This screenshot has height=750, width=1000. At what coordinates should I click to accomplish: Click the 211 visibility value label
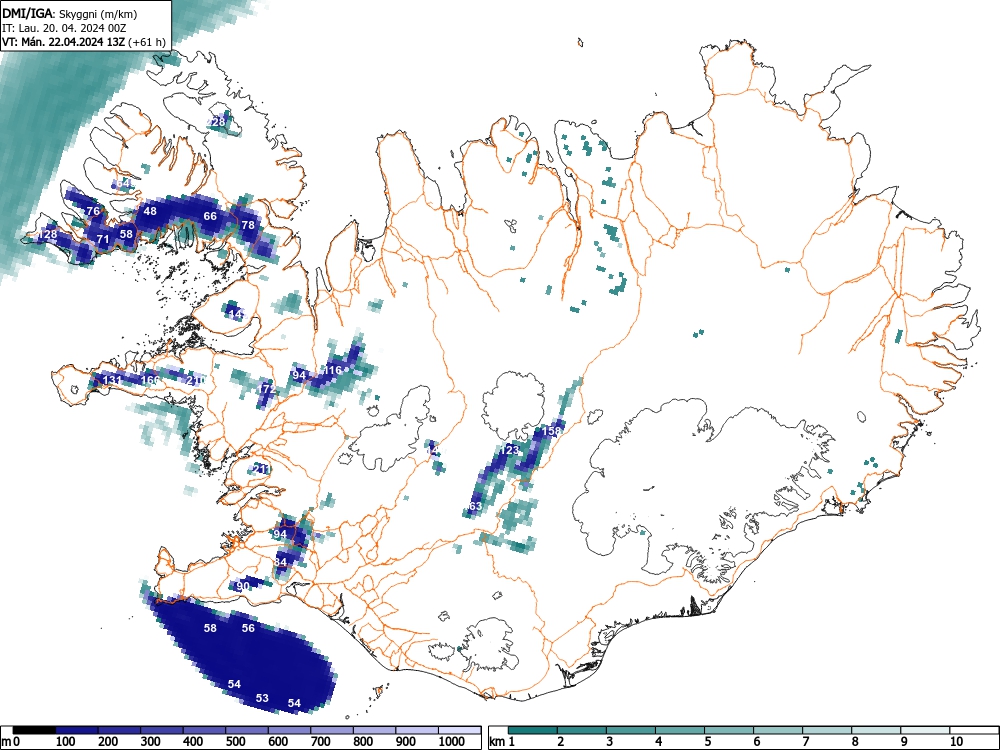click(261, 469)
